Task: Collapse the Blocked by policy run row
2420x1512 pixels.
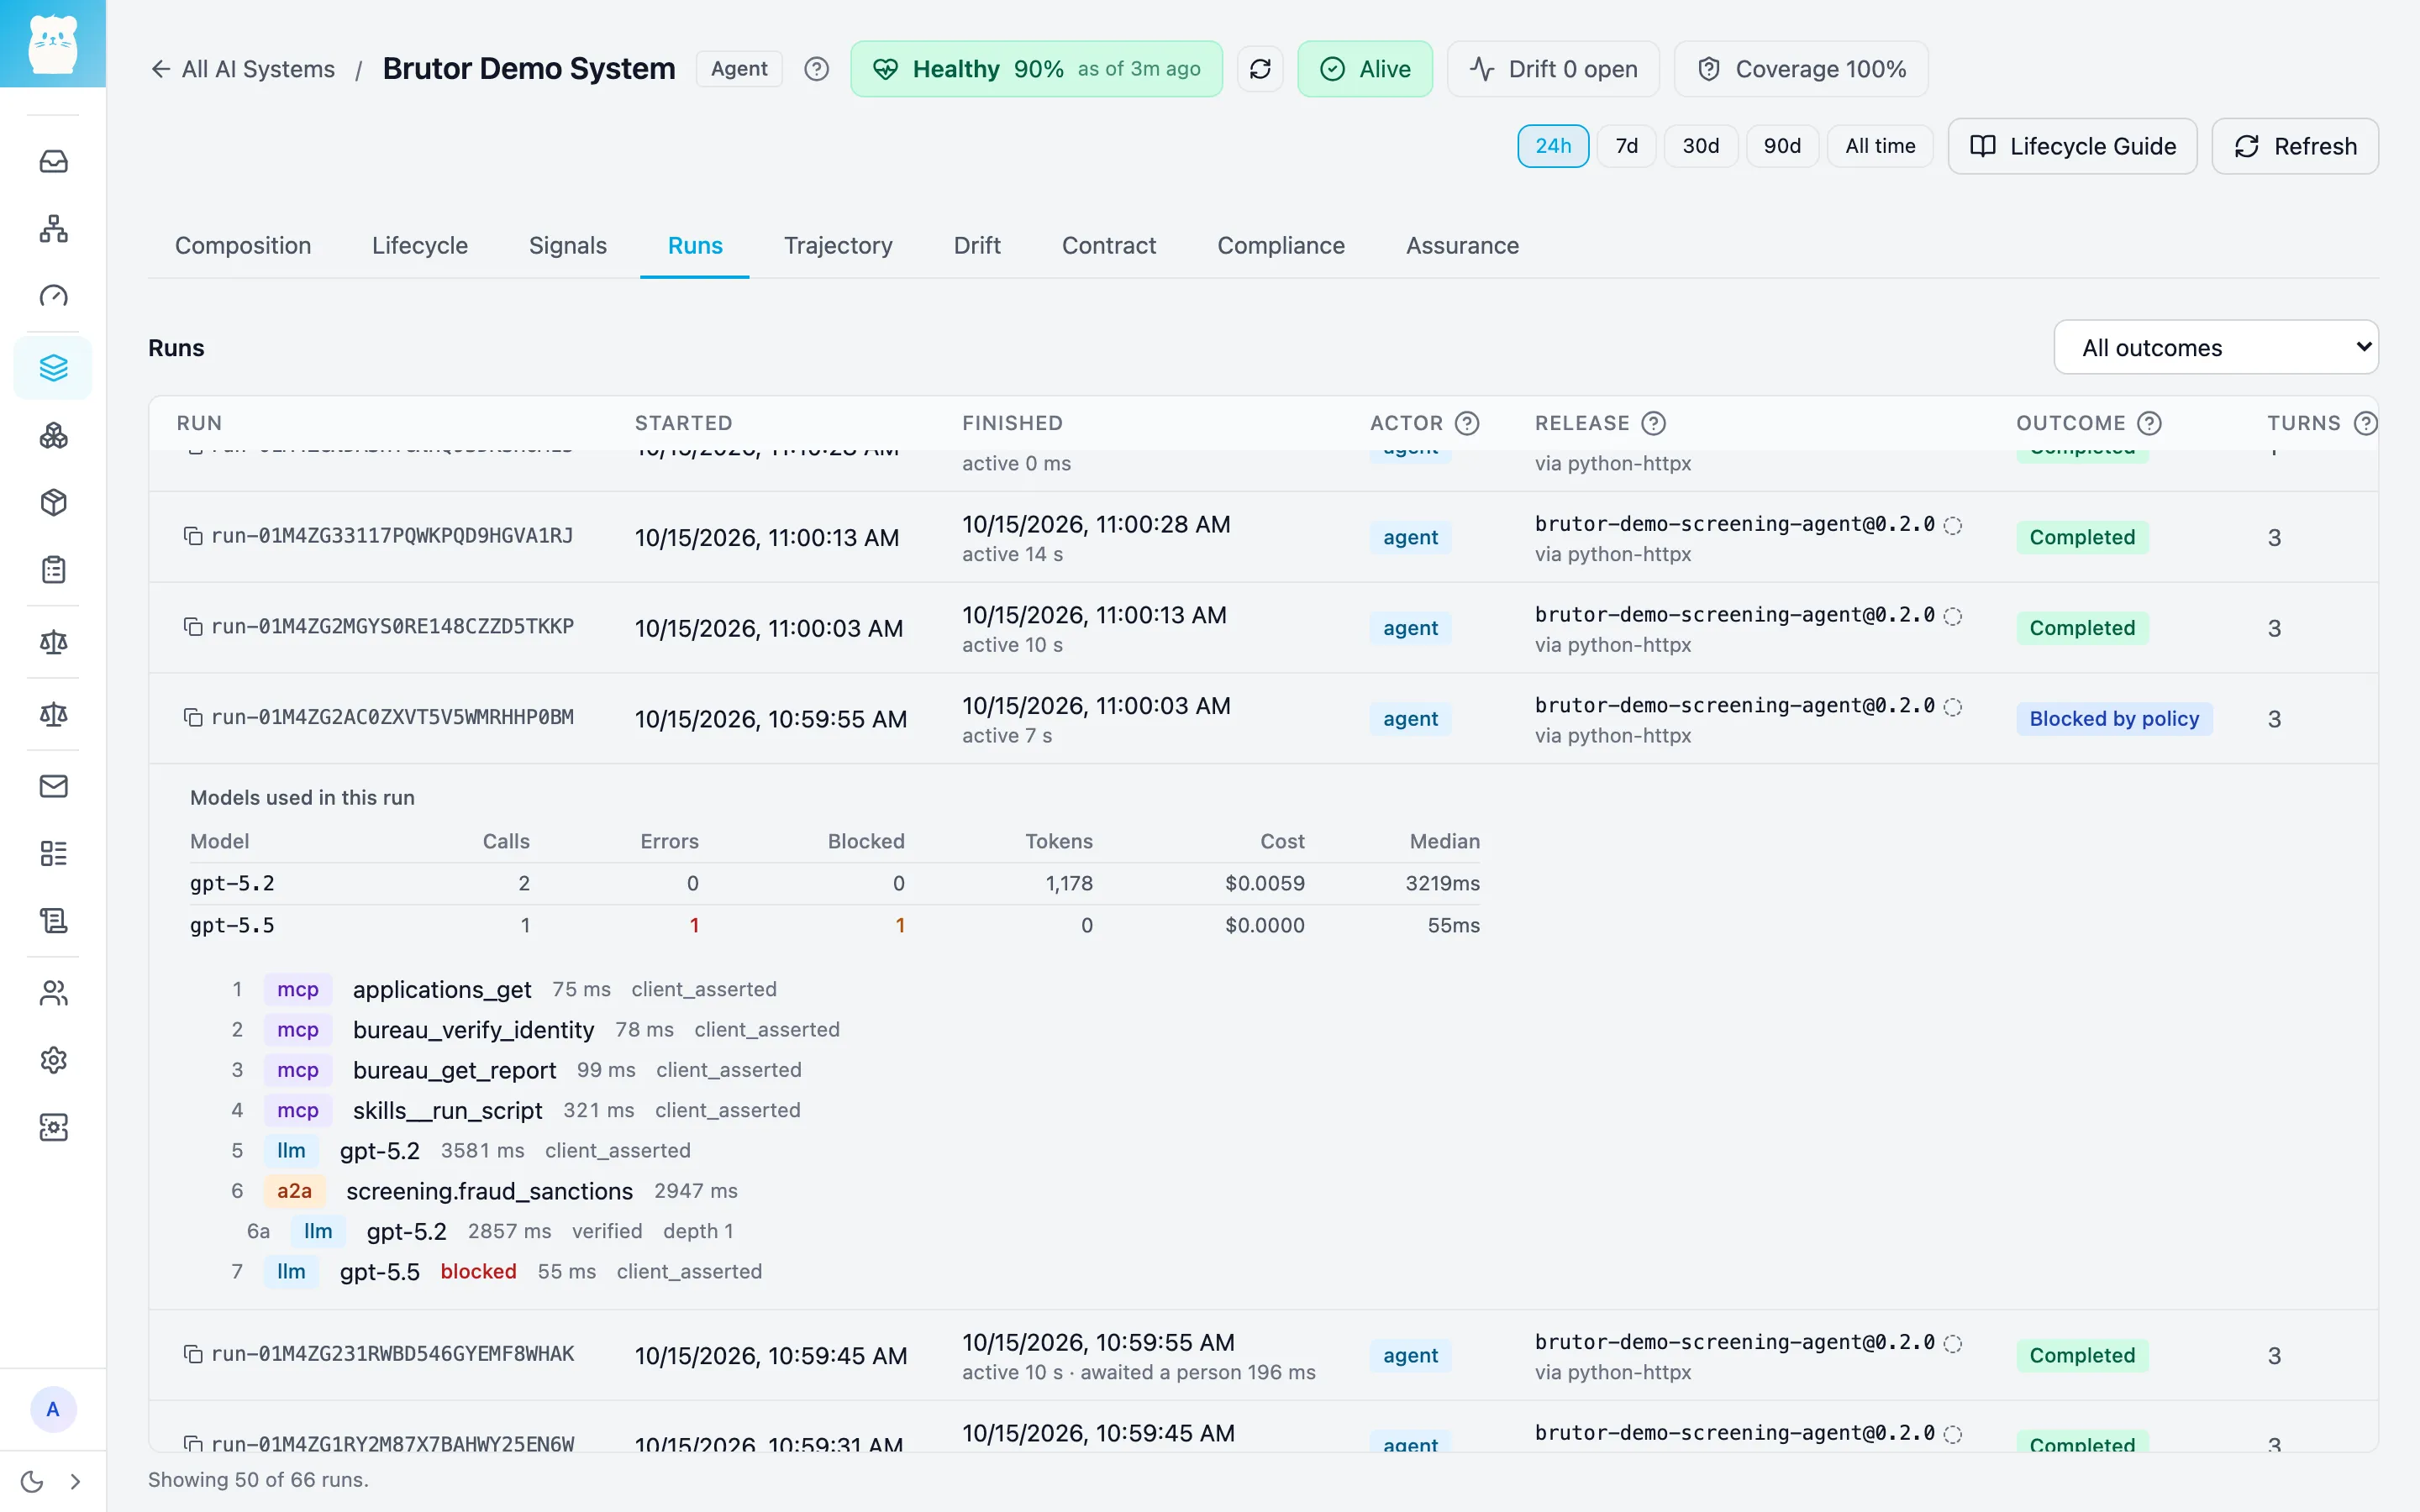Action: click(x=1263, y=719)
